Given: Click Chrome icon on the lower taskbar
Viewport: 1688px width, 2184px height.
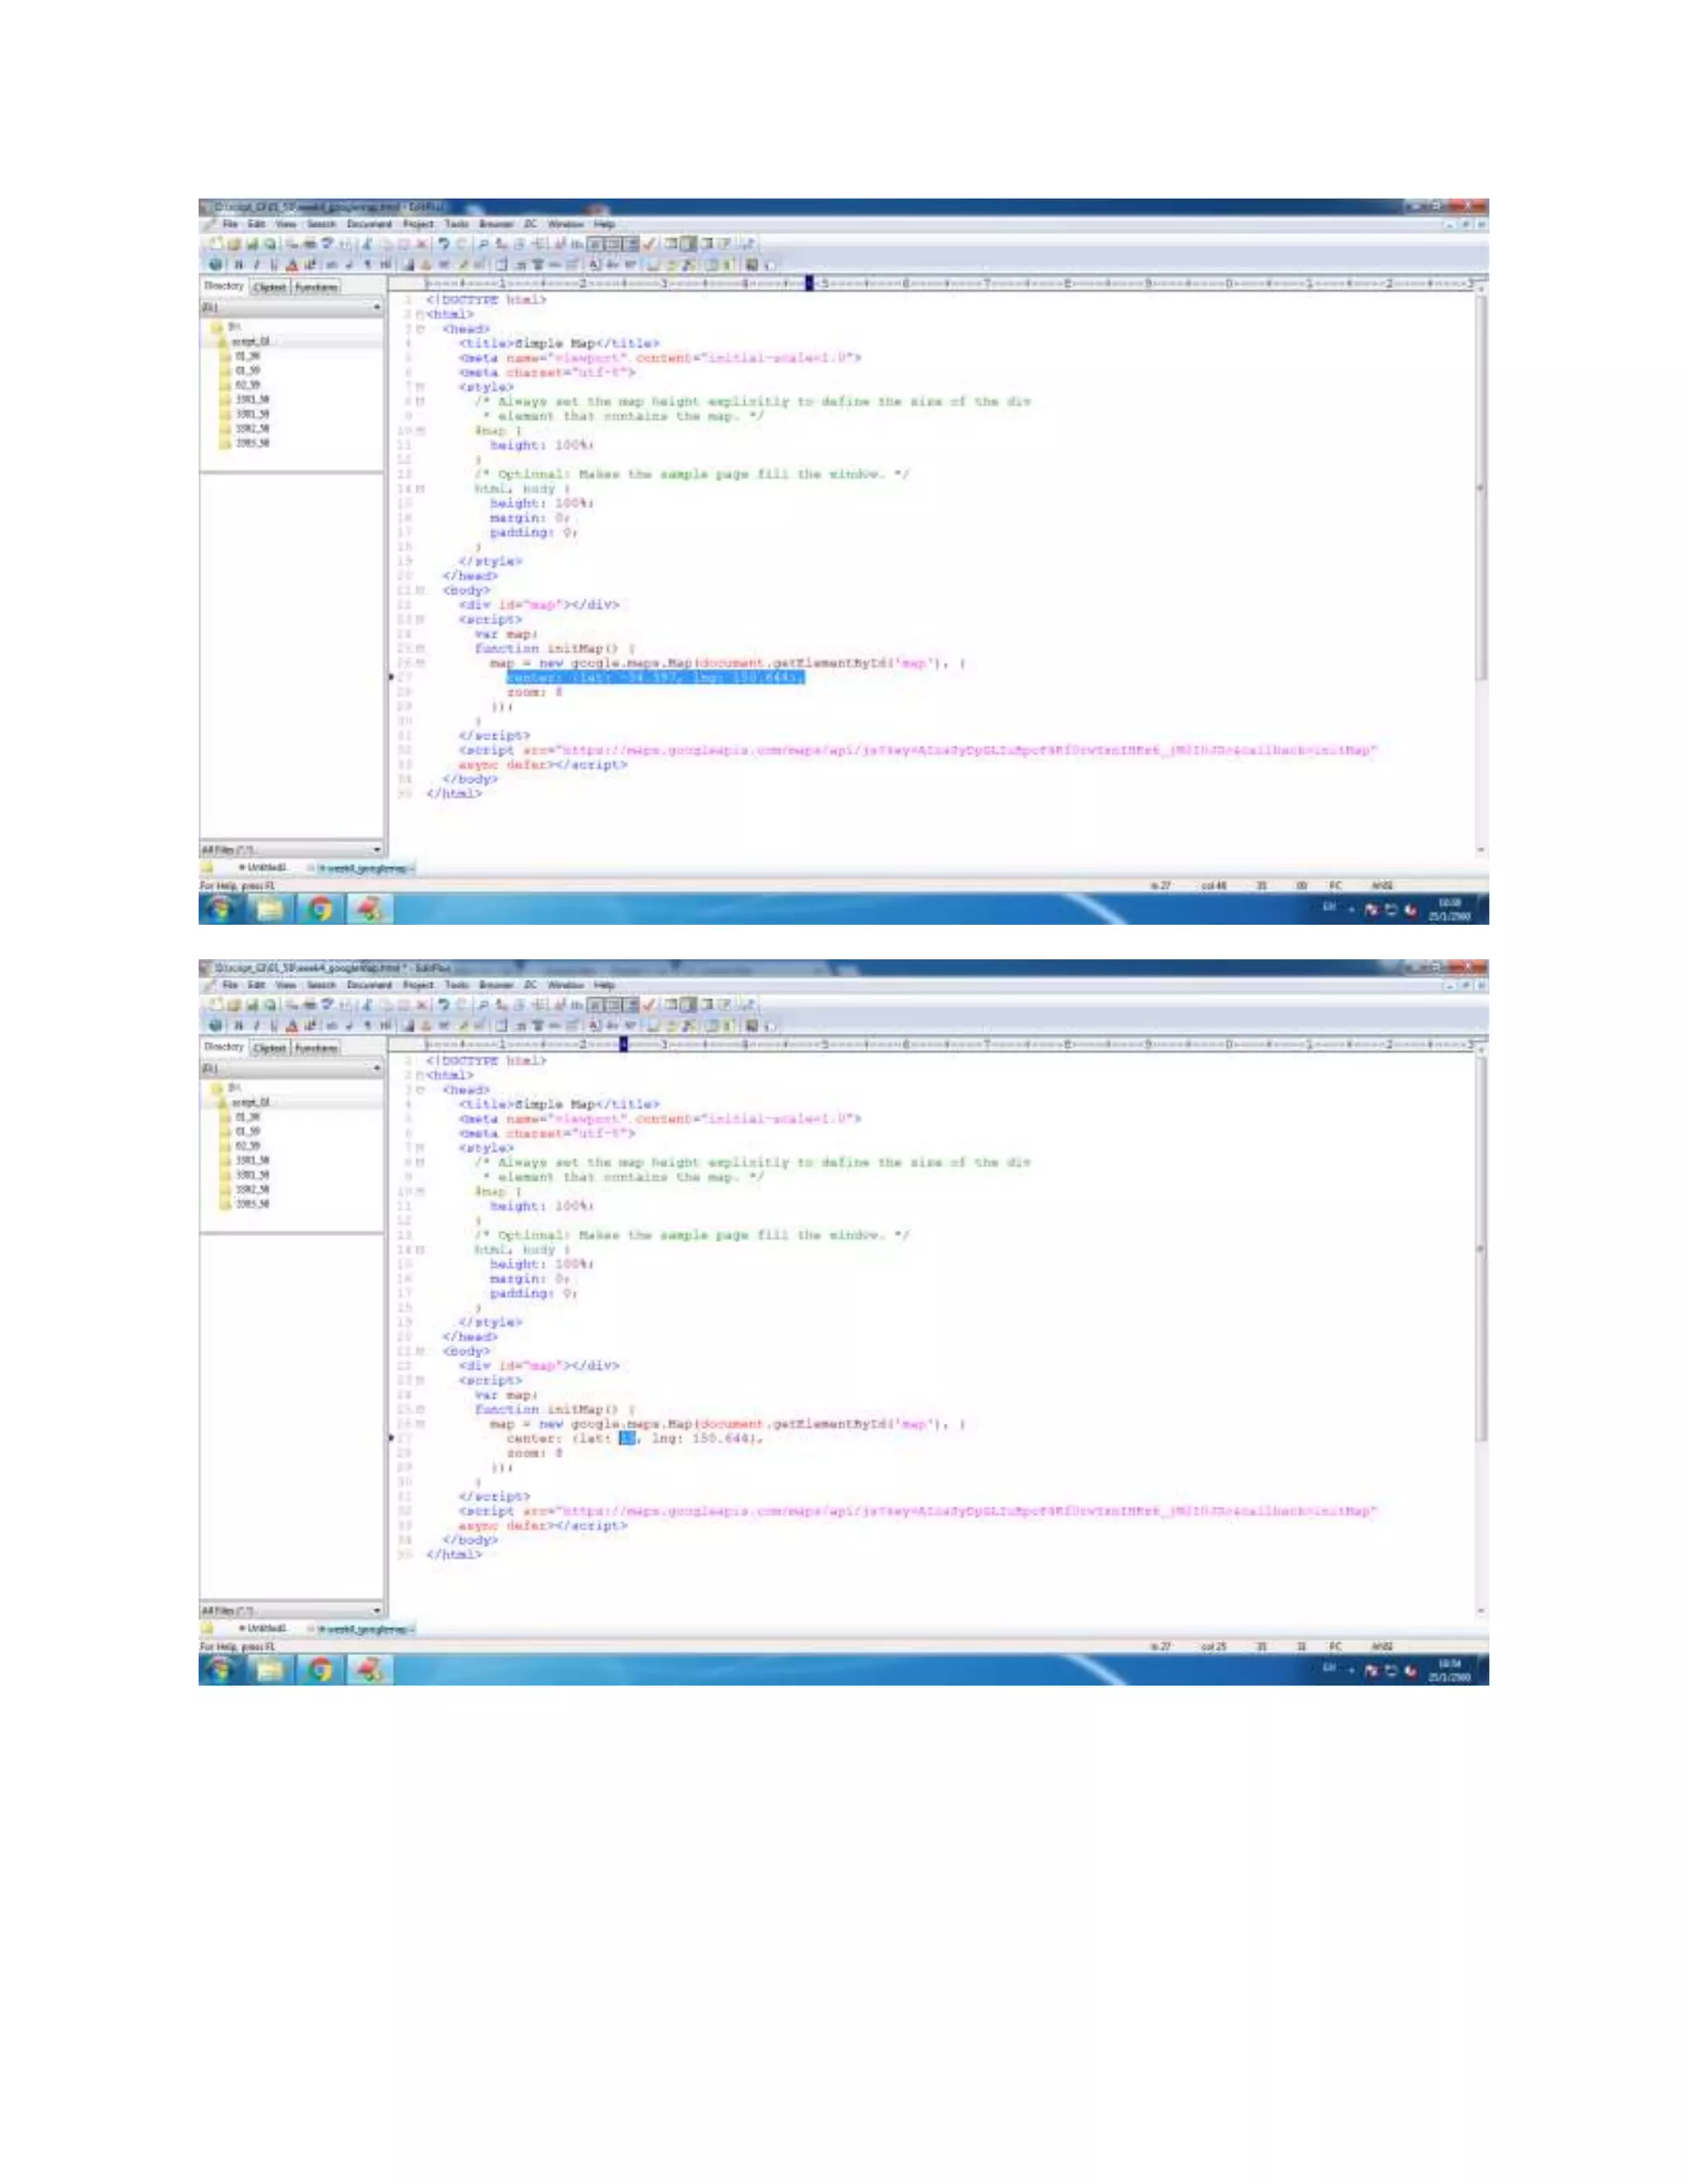Looking at the screenshot, I should 320,1669.
